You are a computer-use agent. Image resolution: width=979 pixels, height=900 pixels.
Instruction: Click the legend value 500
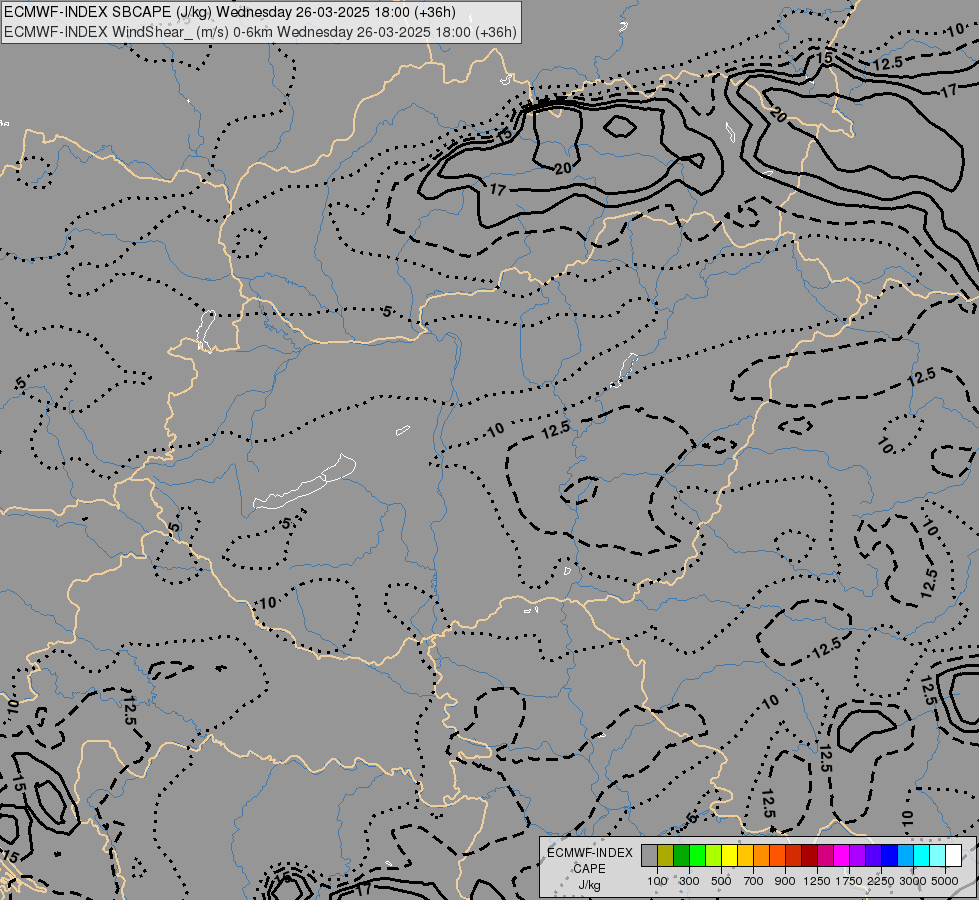tap(721, 881)
